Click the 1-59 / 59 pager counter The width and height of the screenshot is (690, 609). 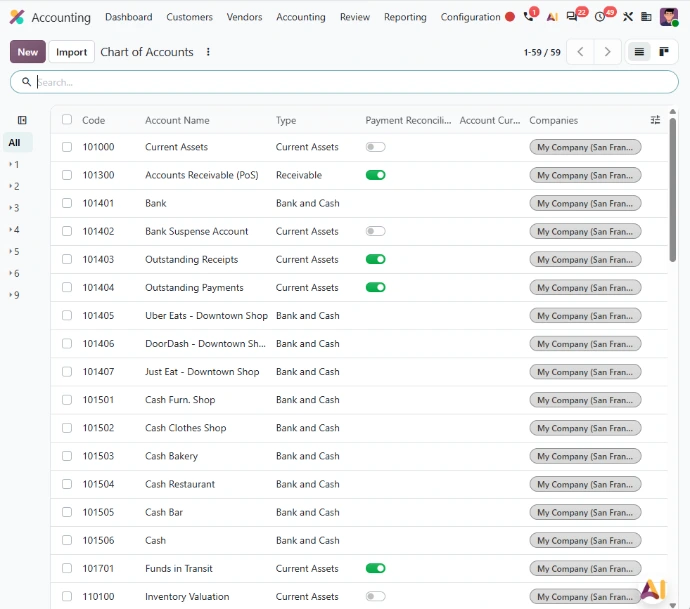pyautogui.click(x=542, y=52)
